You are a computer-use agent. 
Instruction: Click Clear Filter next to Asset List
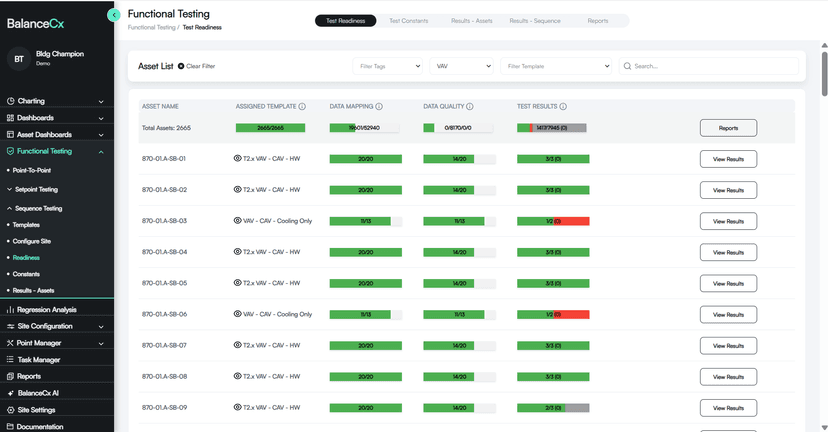click(x=196, y=66)
